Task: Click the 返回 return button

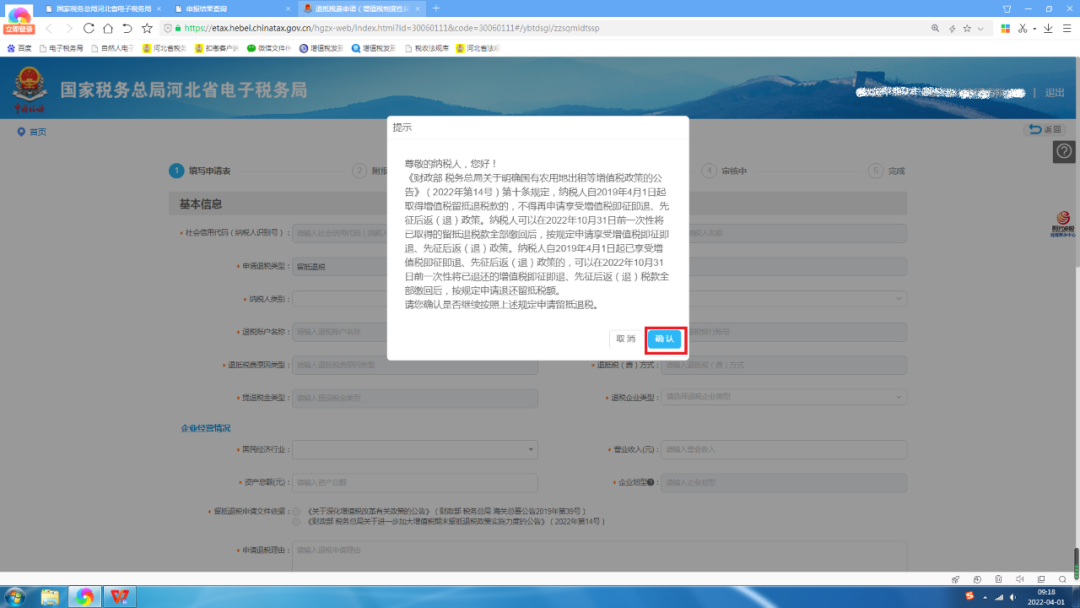Action: click(x=1046, y=129)
